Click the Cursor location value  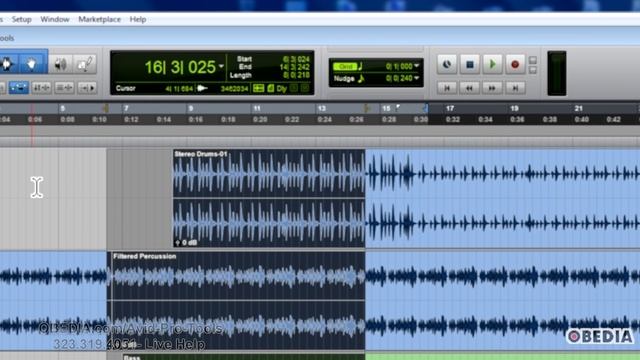179,89
